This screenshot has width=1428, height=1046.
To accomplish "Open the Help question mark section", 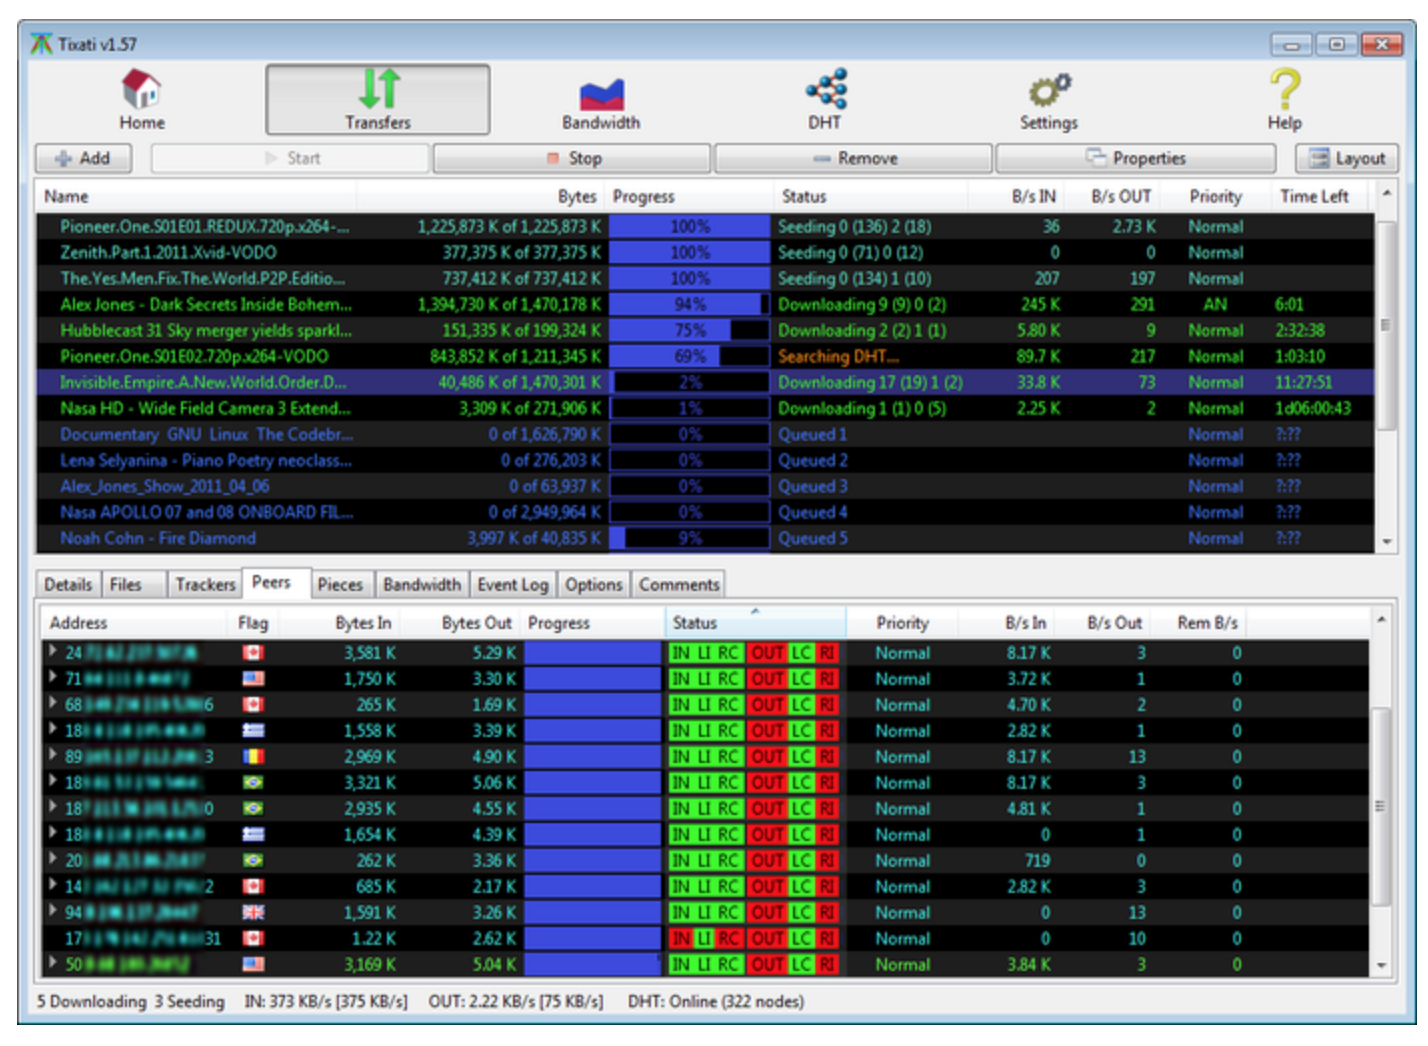I will tap(1285, 100).
